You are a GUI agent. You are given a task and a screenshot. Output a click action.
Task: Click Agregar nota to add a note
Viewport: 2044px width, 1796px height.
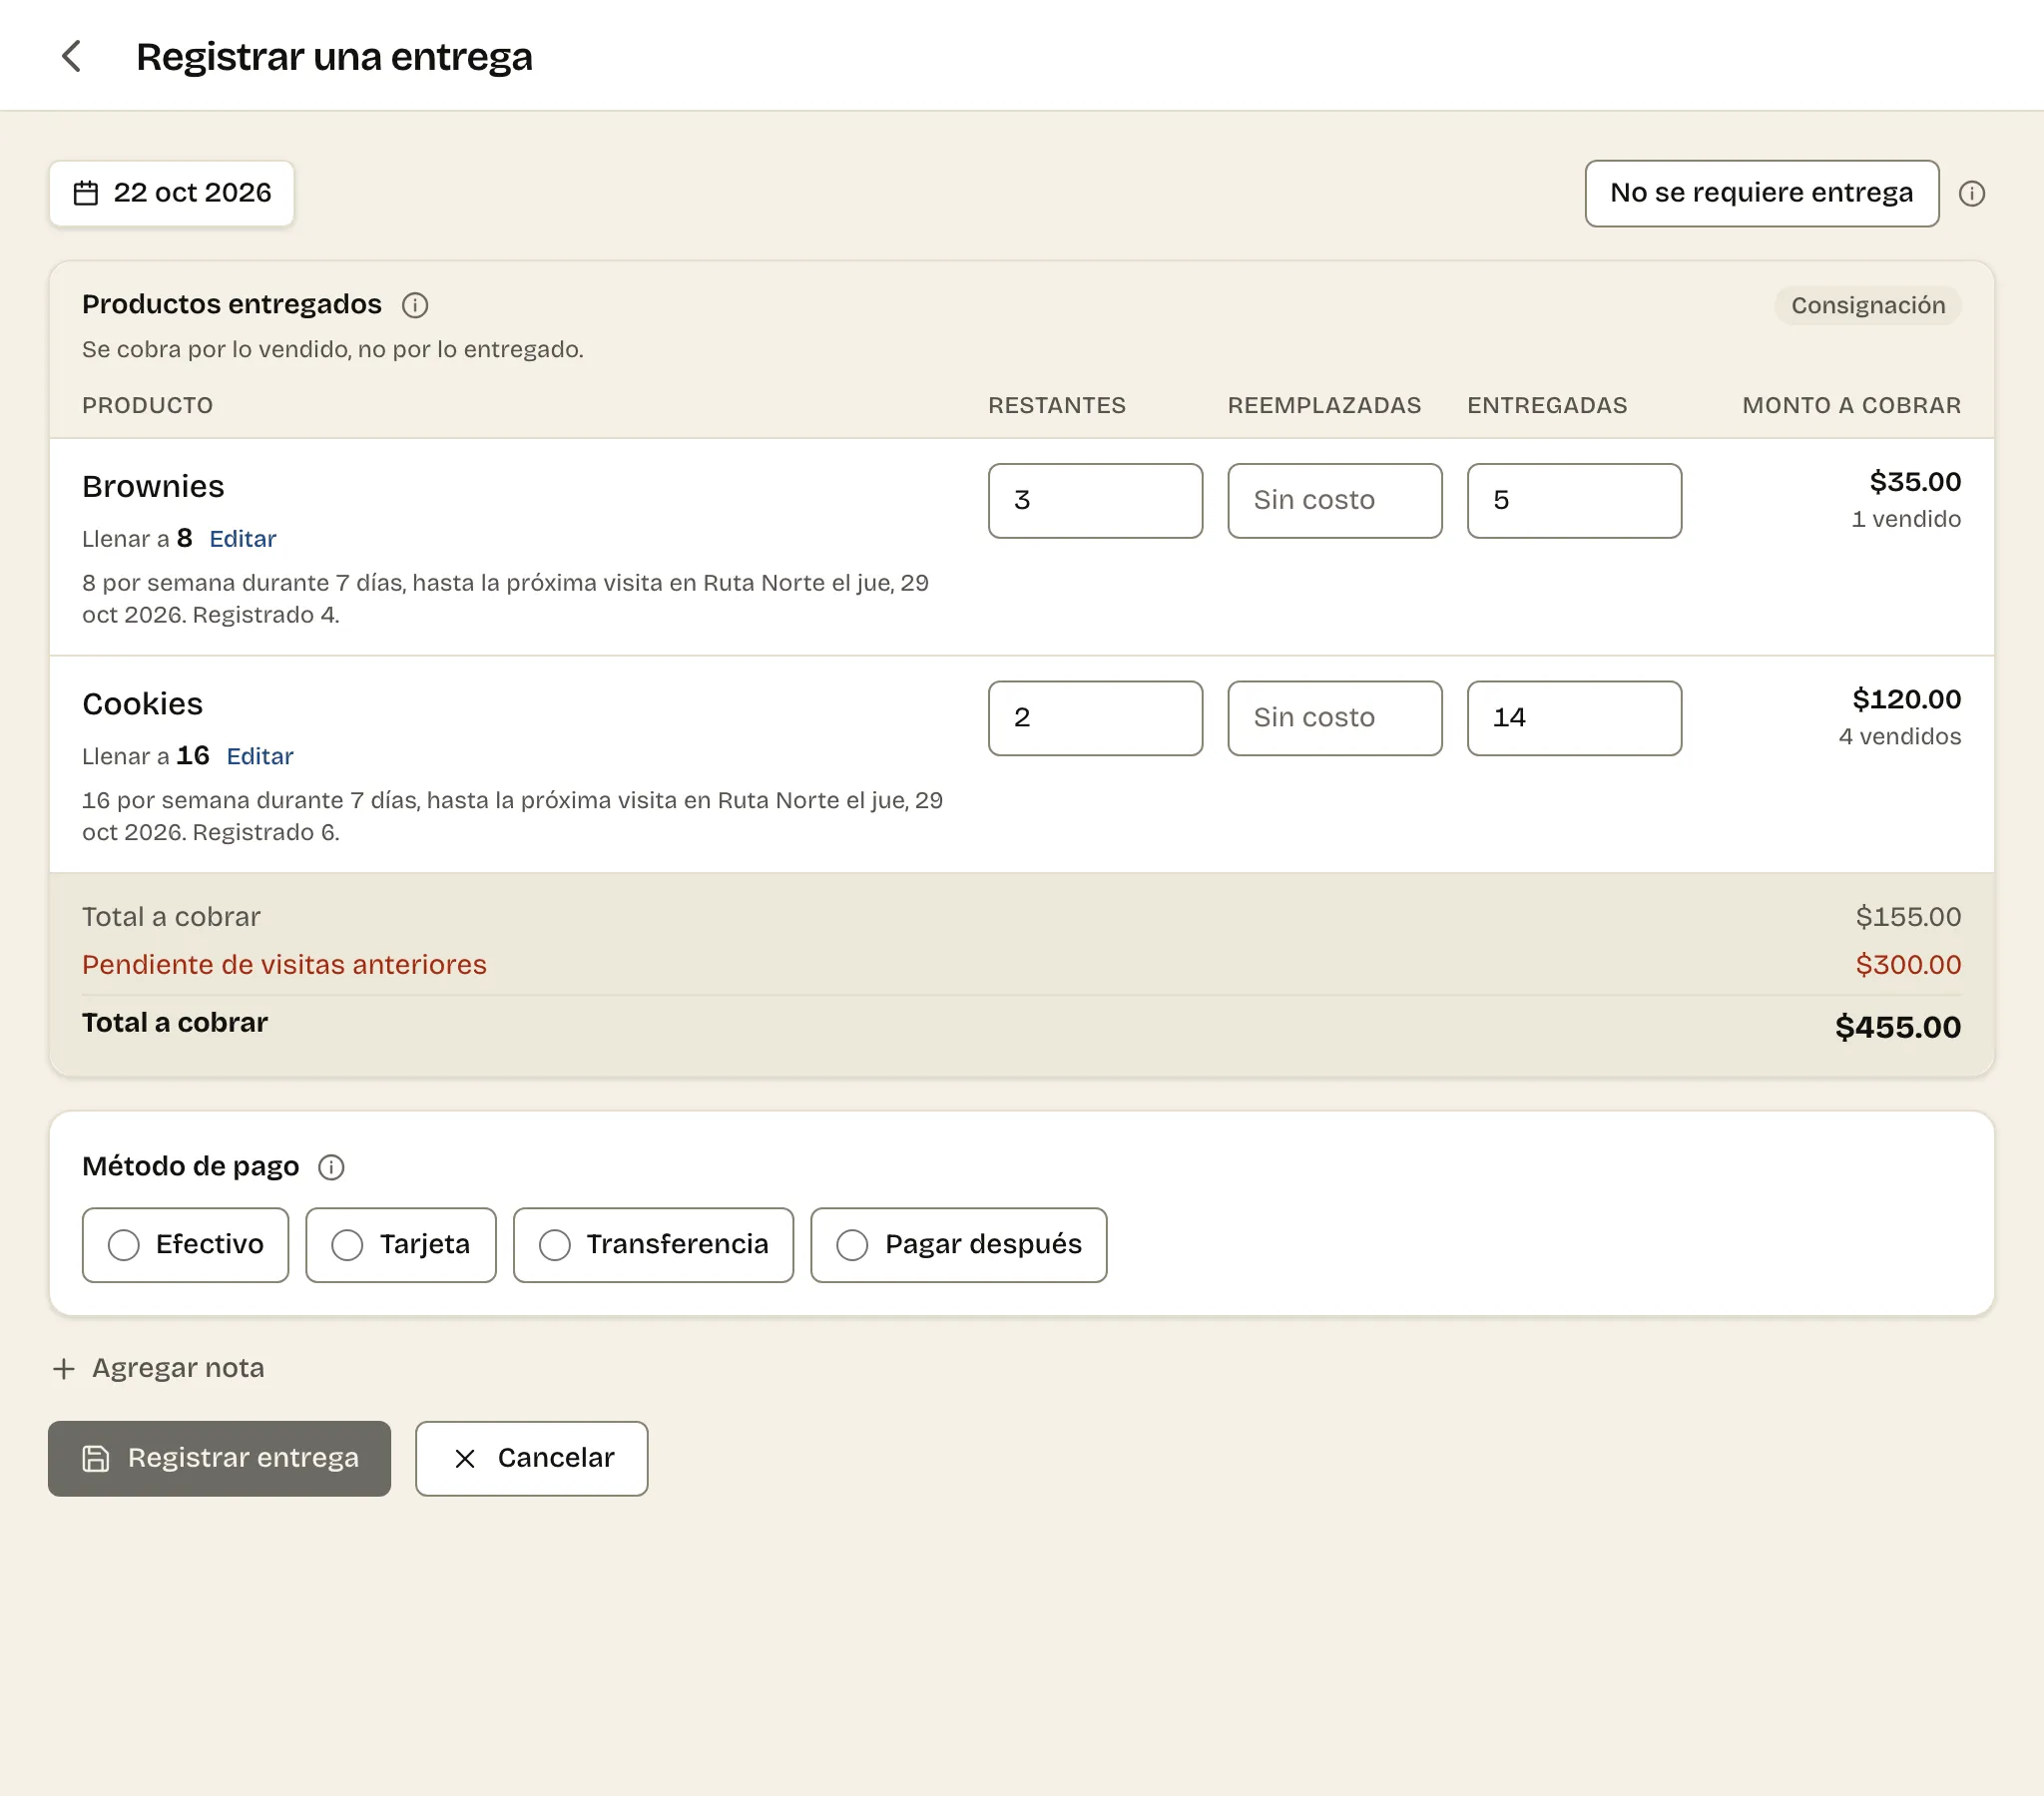coord(159,1368)
